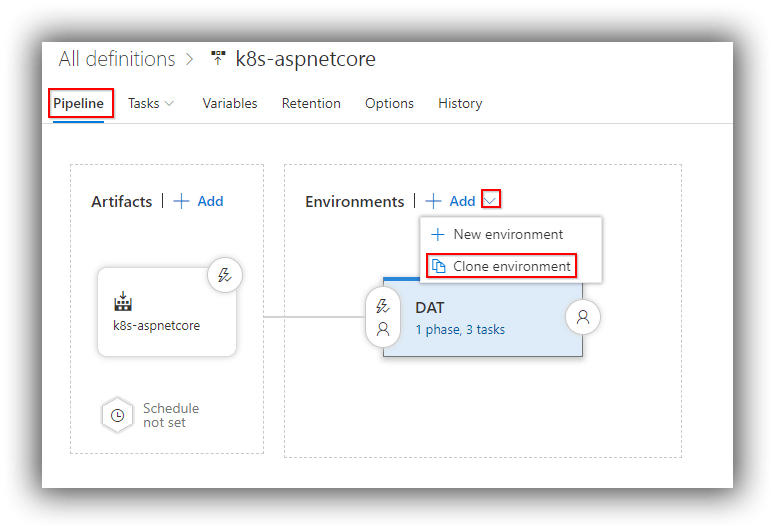Open artifact continuous deployment trigger lightning icon
Viewport: 775px width, 530px height.
coord(225,275)
